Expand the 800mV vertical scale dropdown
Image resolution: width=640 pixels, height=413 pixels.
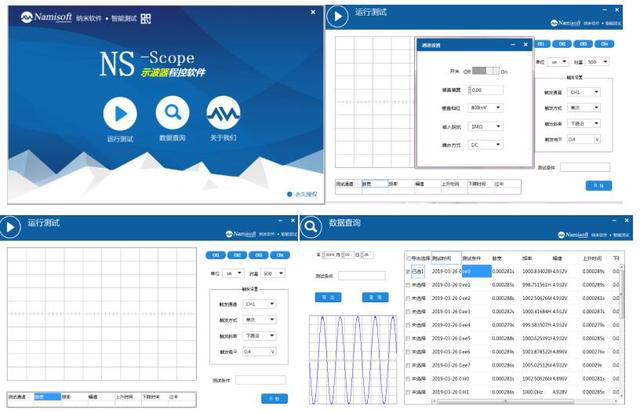pos(486,108)
